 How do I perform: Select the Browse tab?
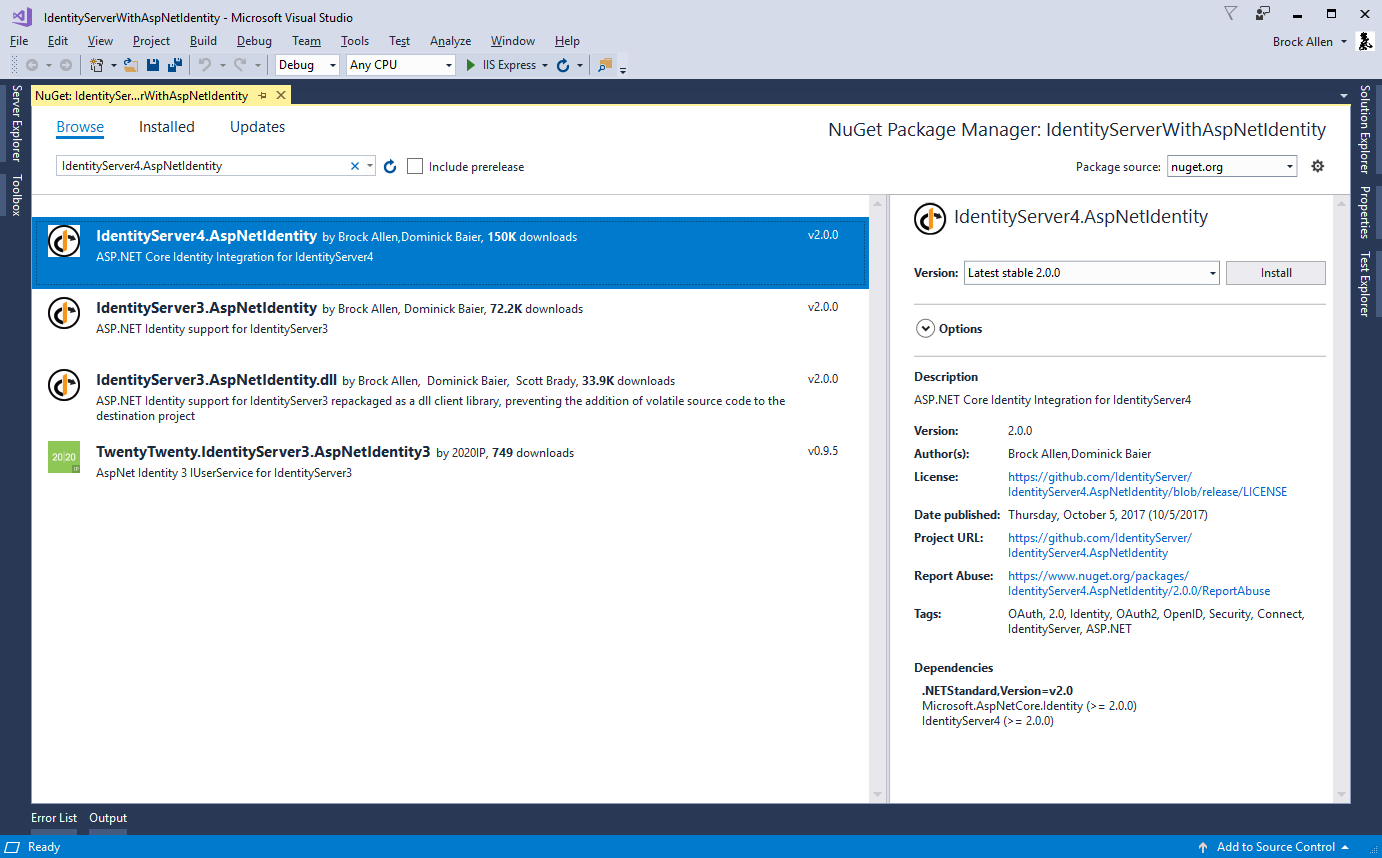pos(80,127)
